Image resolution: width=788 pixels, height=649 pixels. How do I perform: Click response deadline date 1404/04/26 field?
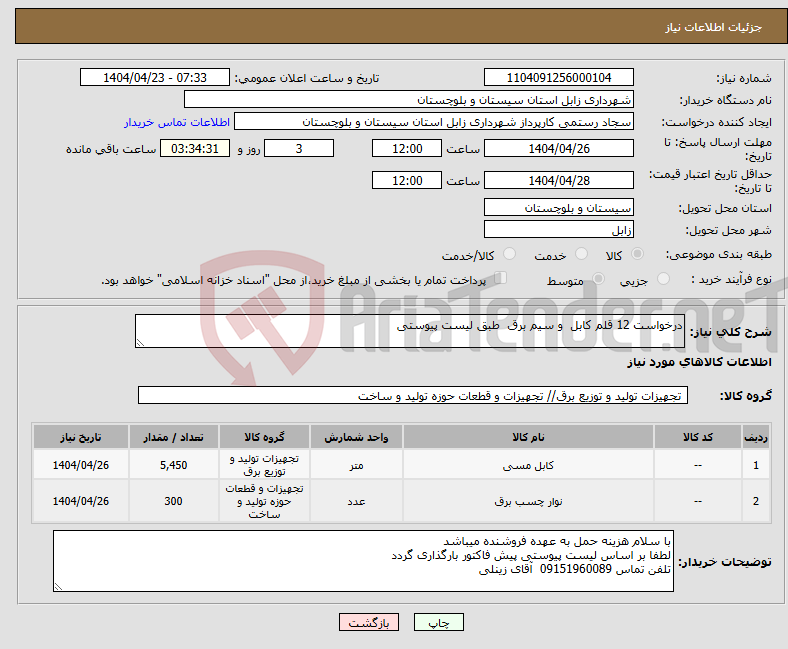558,148
